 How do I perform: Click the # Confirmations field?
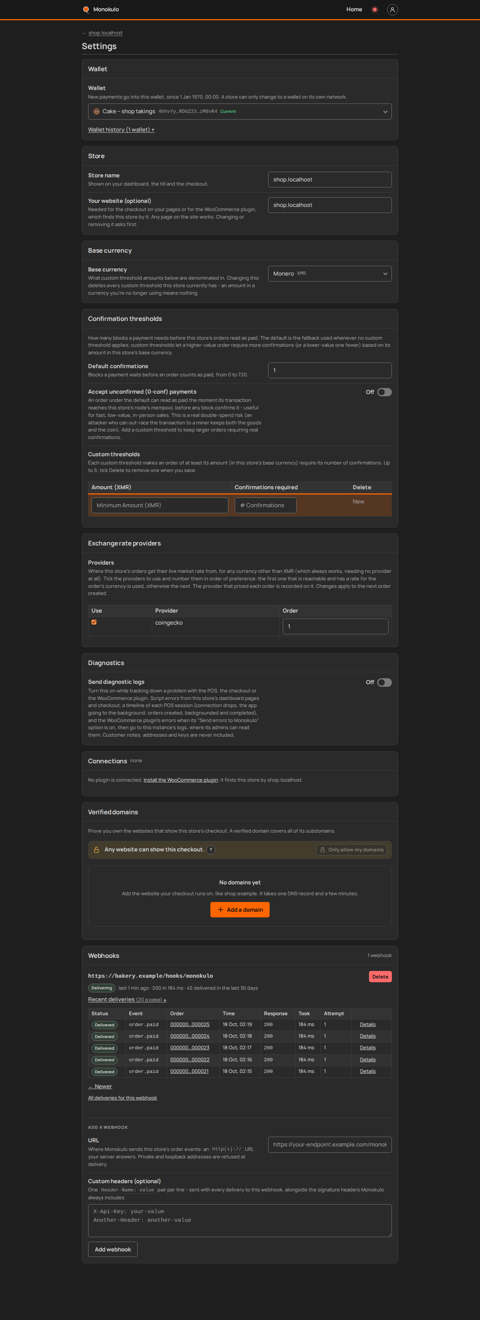coord(266,505)
